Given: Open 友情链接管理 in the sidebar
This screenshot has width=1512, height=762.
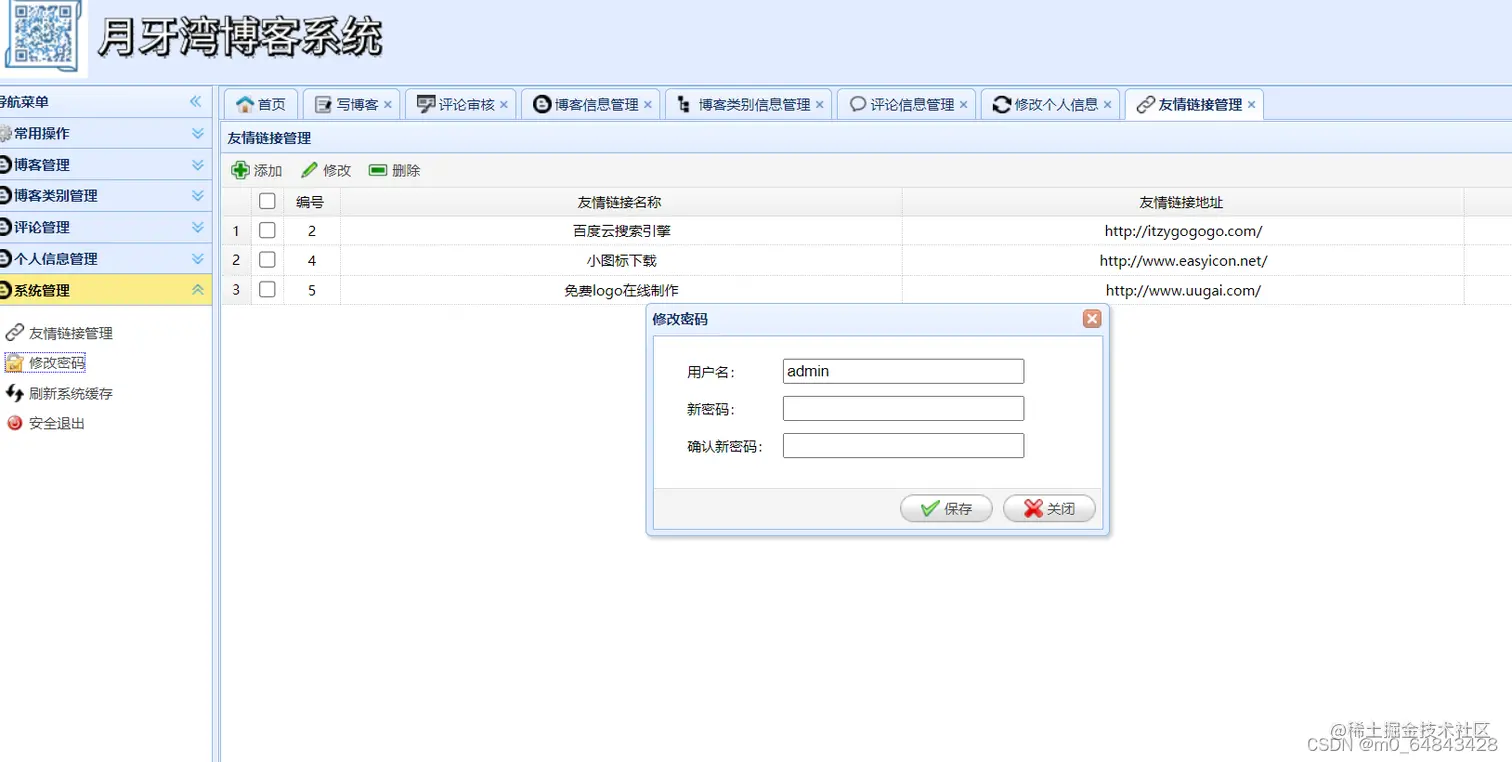Looking at the screenshot, I should point(71,333).
